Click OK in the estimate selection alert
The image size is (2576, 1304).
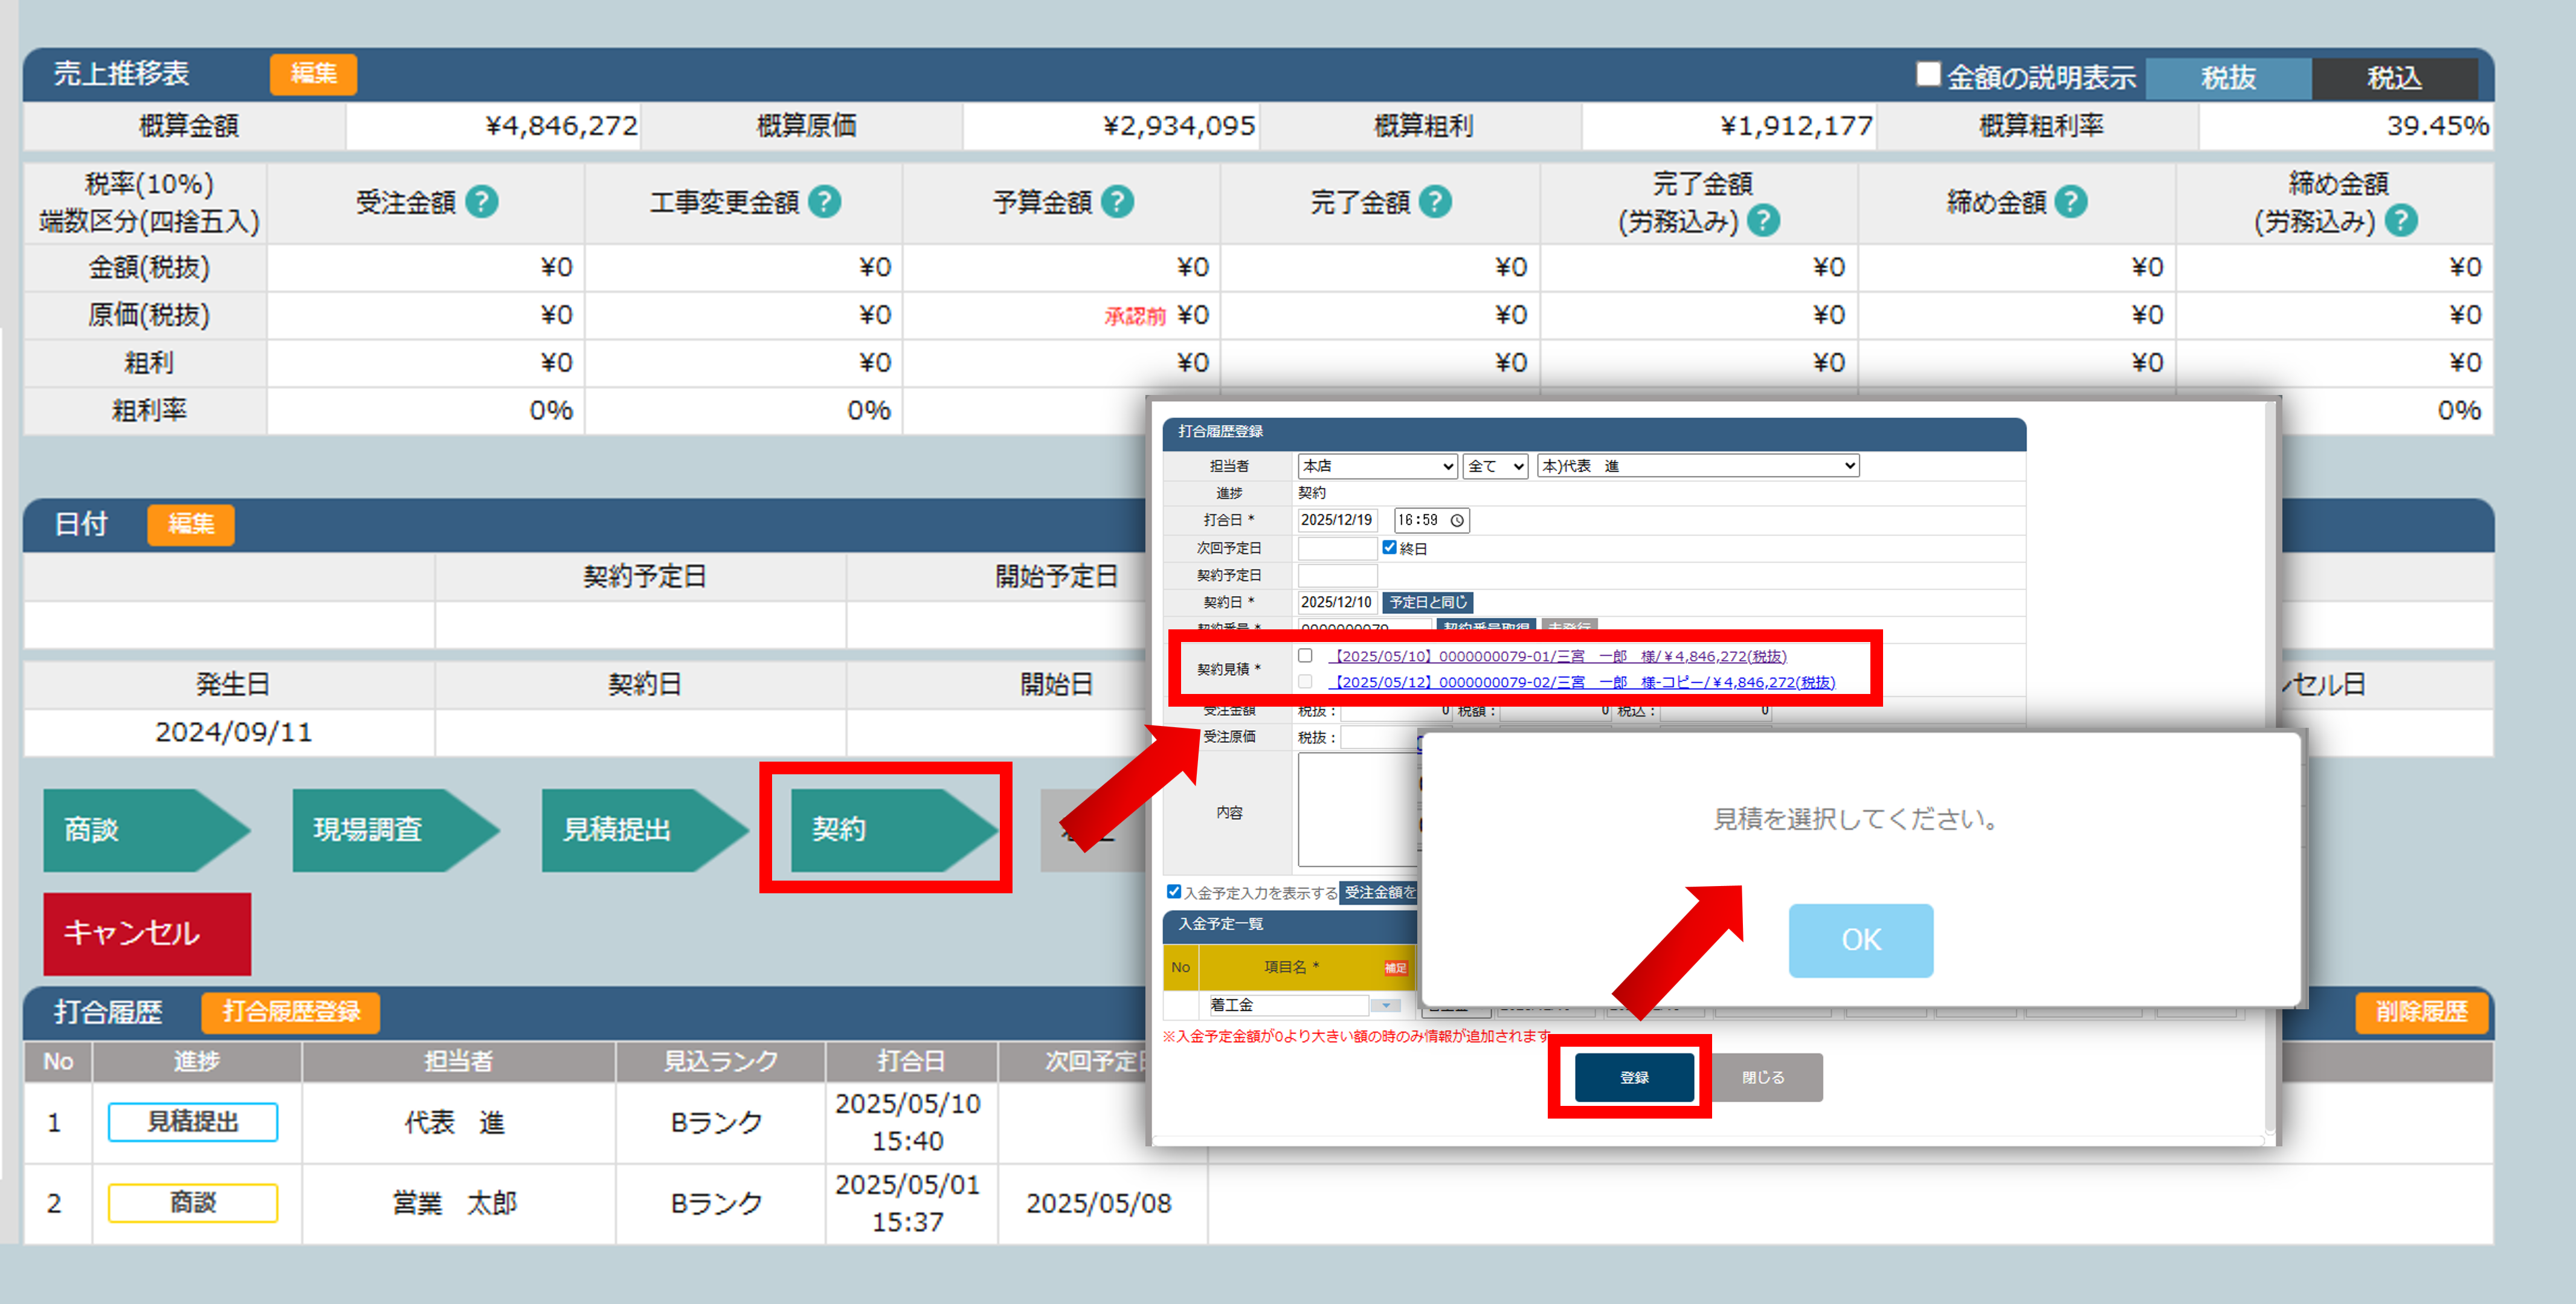[x=1860, y=940]
